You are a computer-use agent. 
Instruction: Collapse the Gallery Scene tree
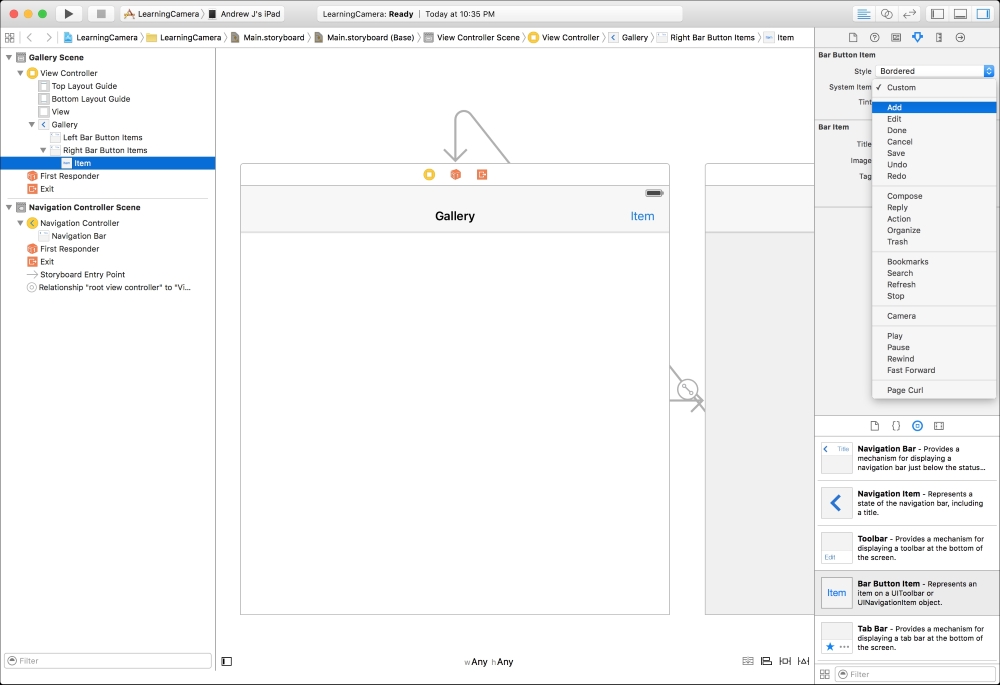[x=7, y=58]
